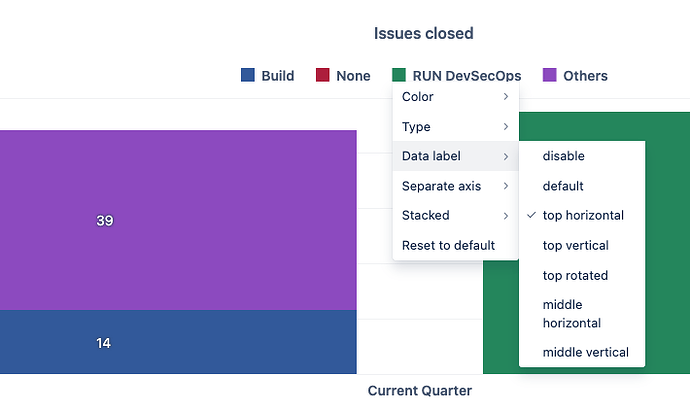Click the purple bar segment labeled 39
The width and height of the screenshot is (690, 410).
point(178,220)
